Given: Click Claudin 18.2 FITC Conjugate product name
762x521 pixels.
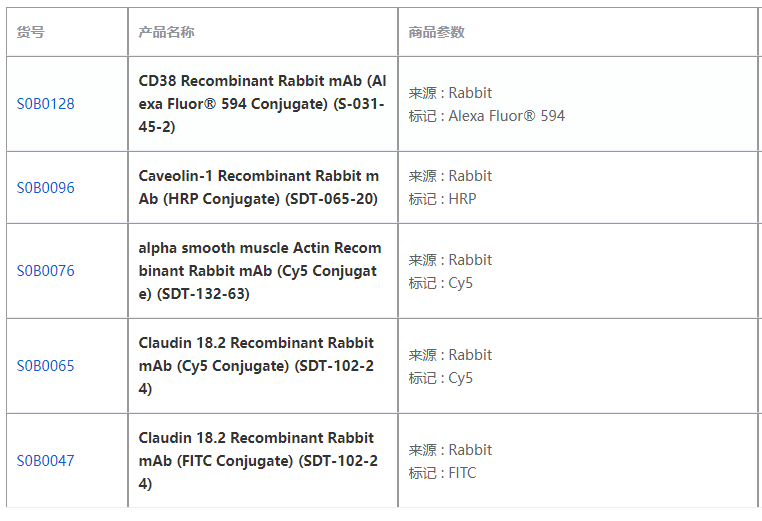Looking at the screenshot, I should (x=256, y=460).
